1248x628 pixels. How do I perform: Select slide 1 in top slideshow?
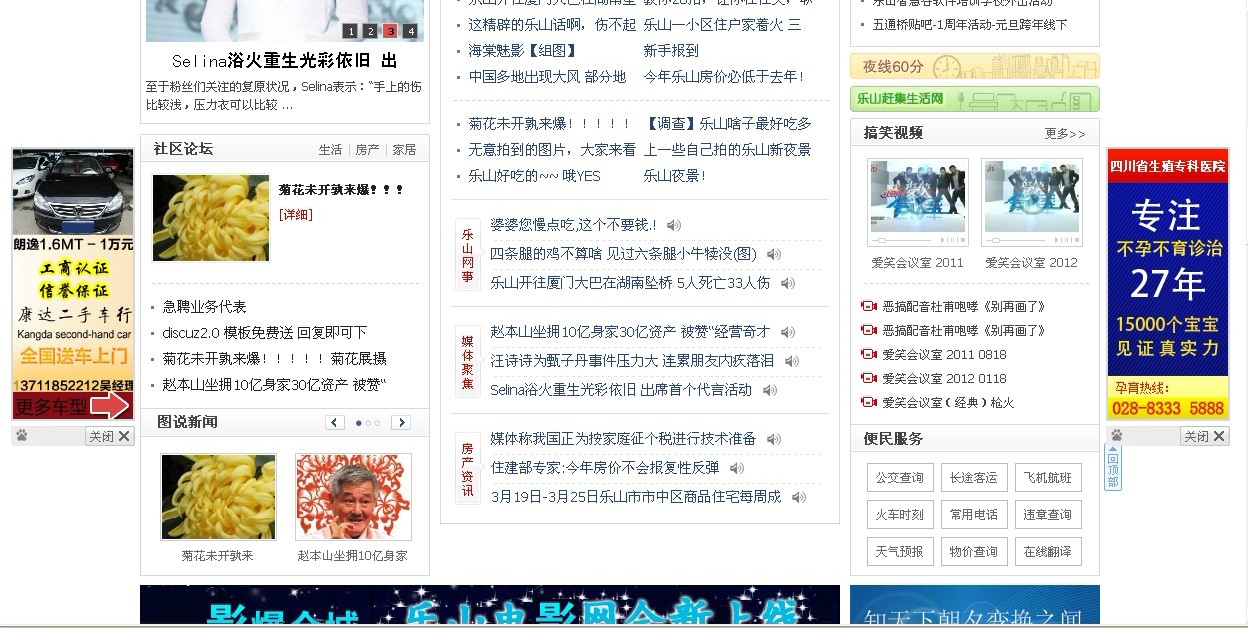351,31
